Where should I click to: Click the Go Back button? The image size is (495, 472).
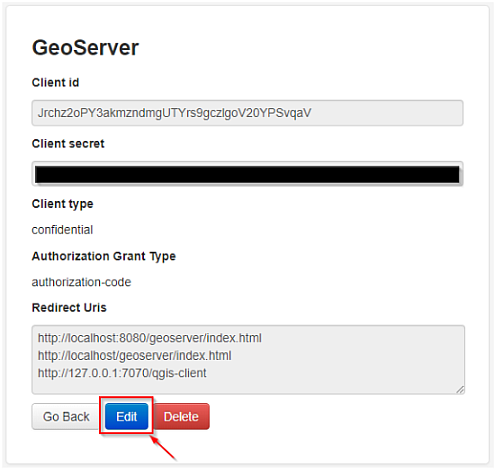[66, 416]
